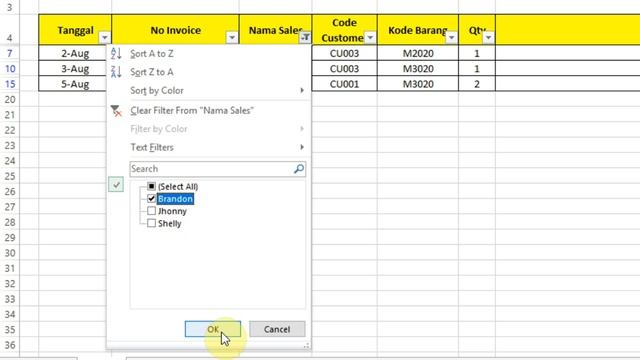Open the Nama Sales filtered dropdown button

coord(305,38)
